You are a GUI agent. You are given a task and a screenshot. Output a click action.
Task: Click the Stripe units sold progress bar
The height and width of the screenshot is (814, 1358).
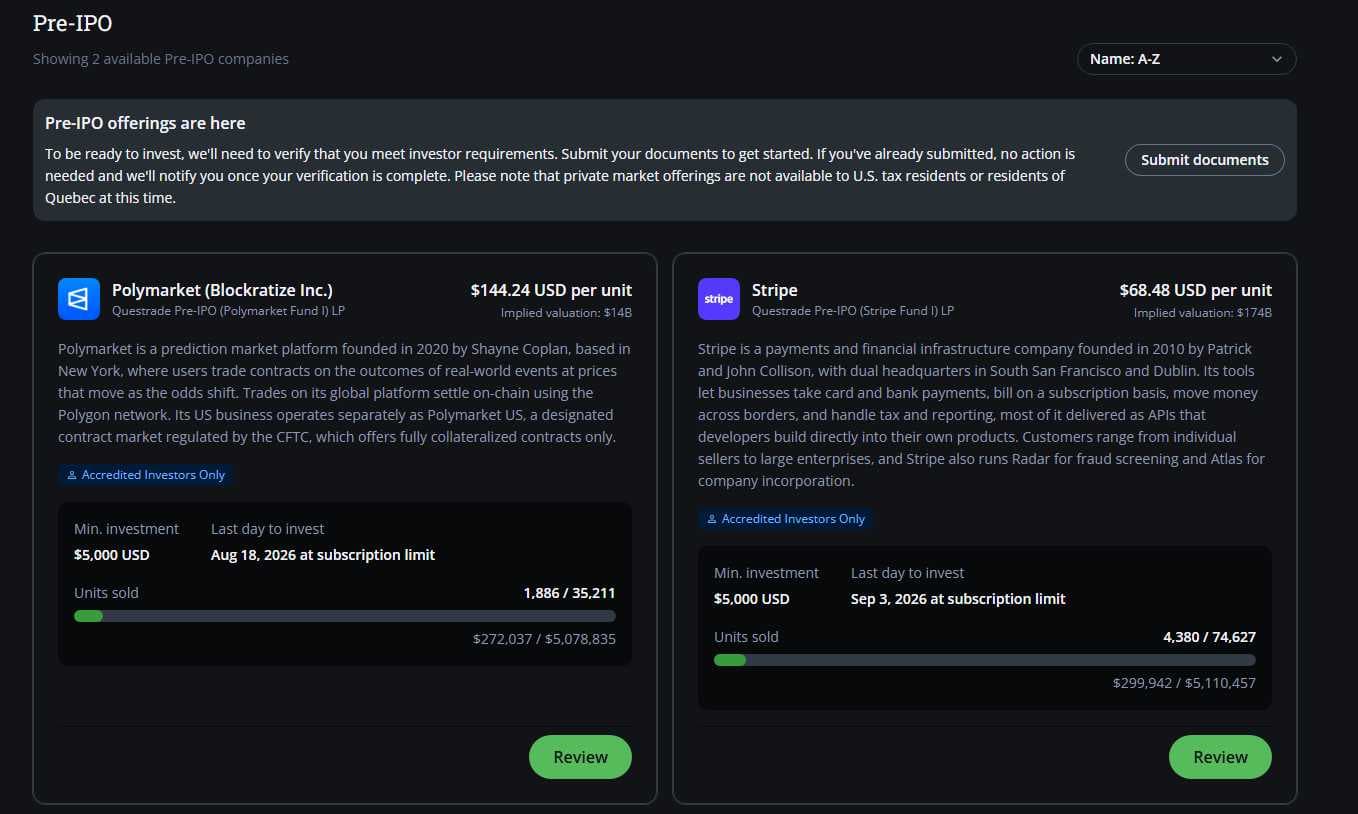pos(985,660)
